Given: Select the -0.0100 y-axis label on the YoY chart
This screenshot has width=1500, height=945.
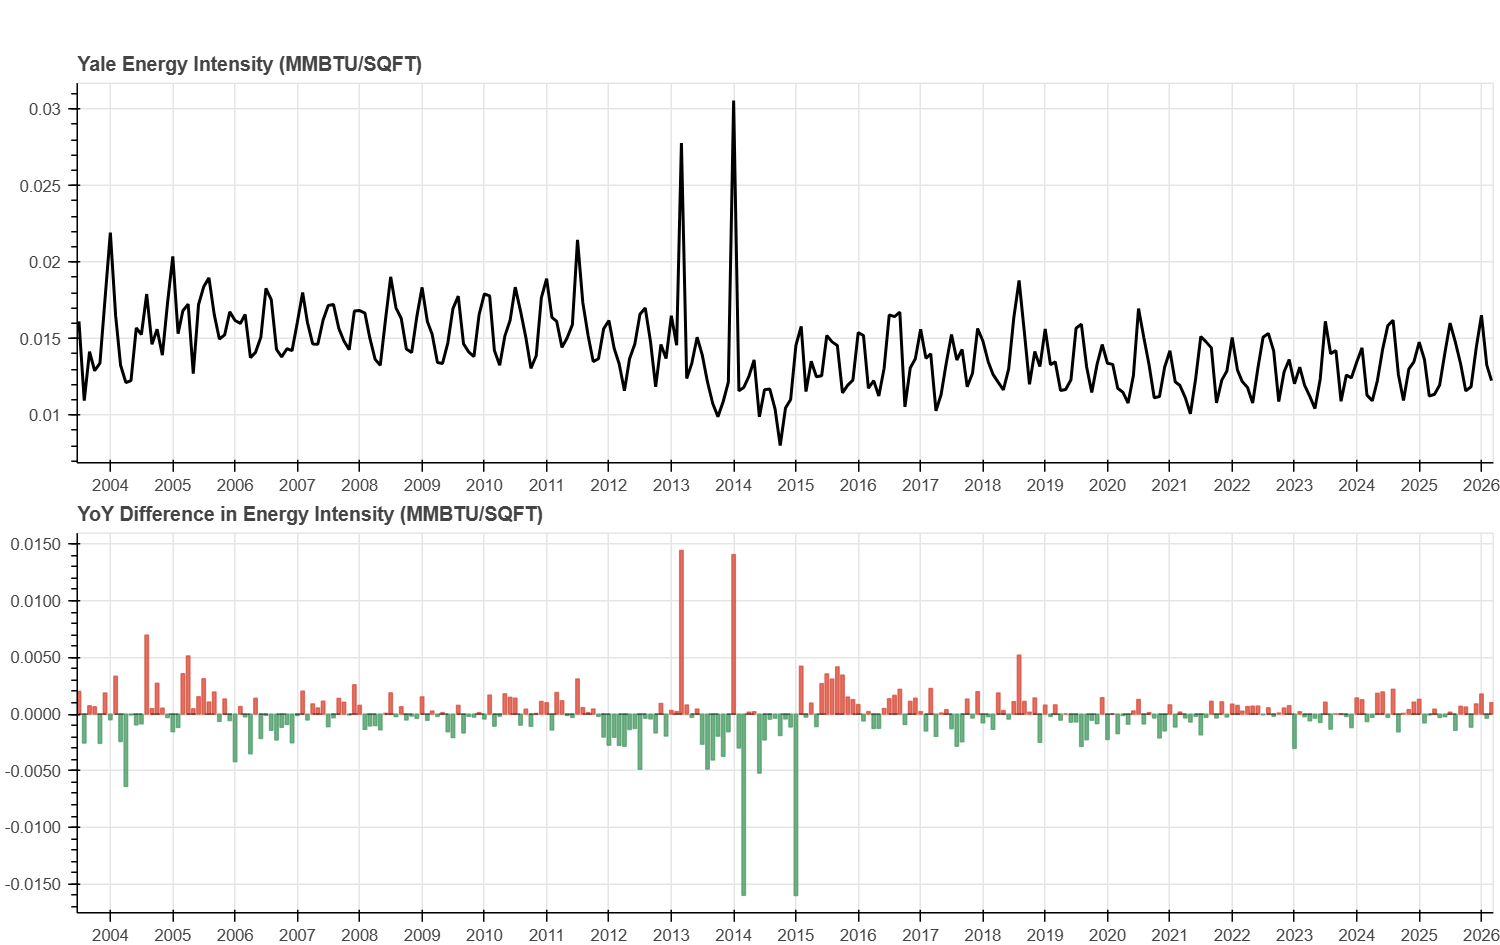Looking at the screenshot, I should (x=33, y=827).
